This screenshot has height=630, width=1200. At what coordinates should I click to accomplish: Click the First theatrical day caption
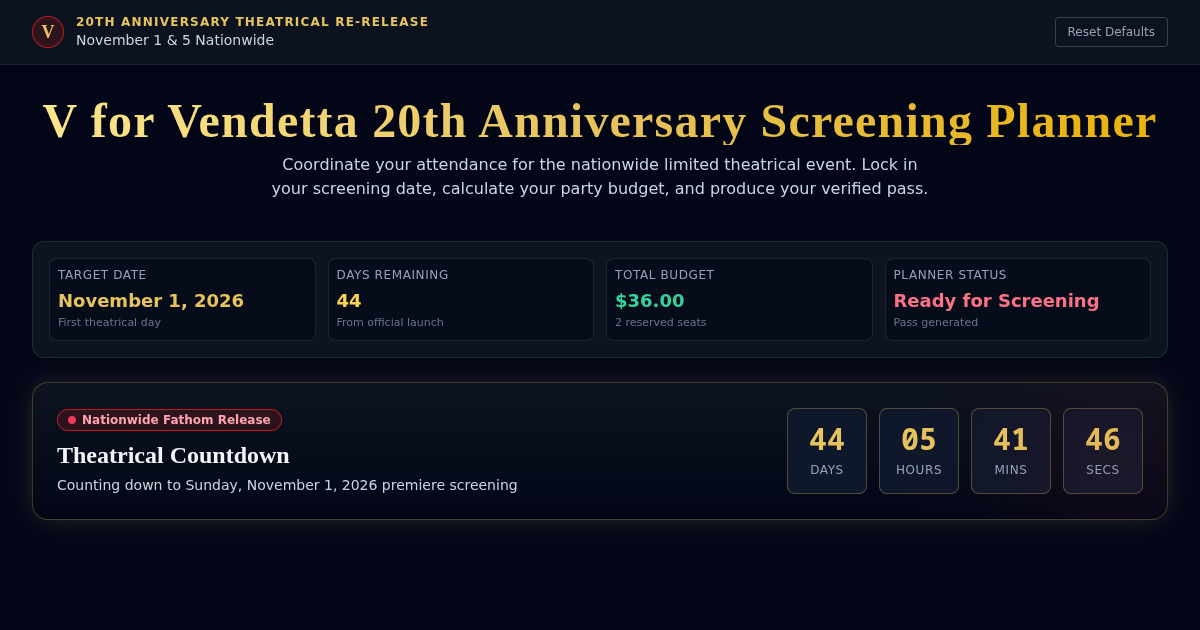coord(109,322)
